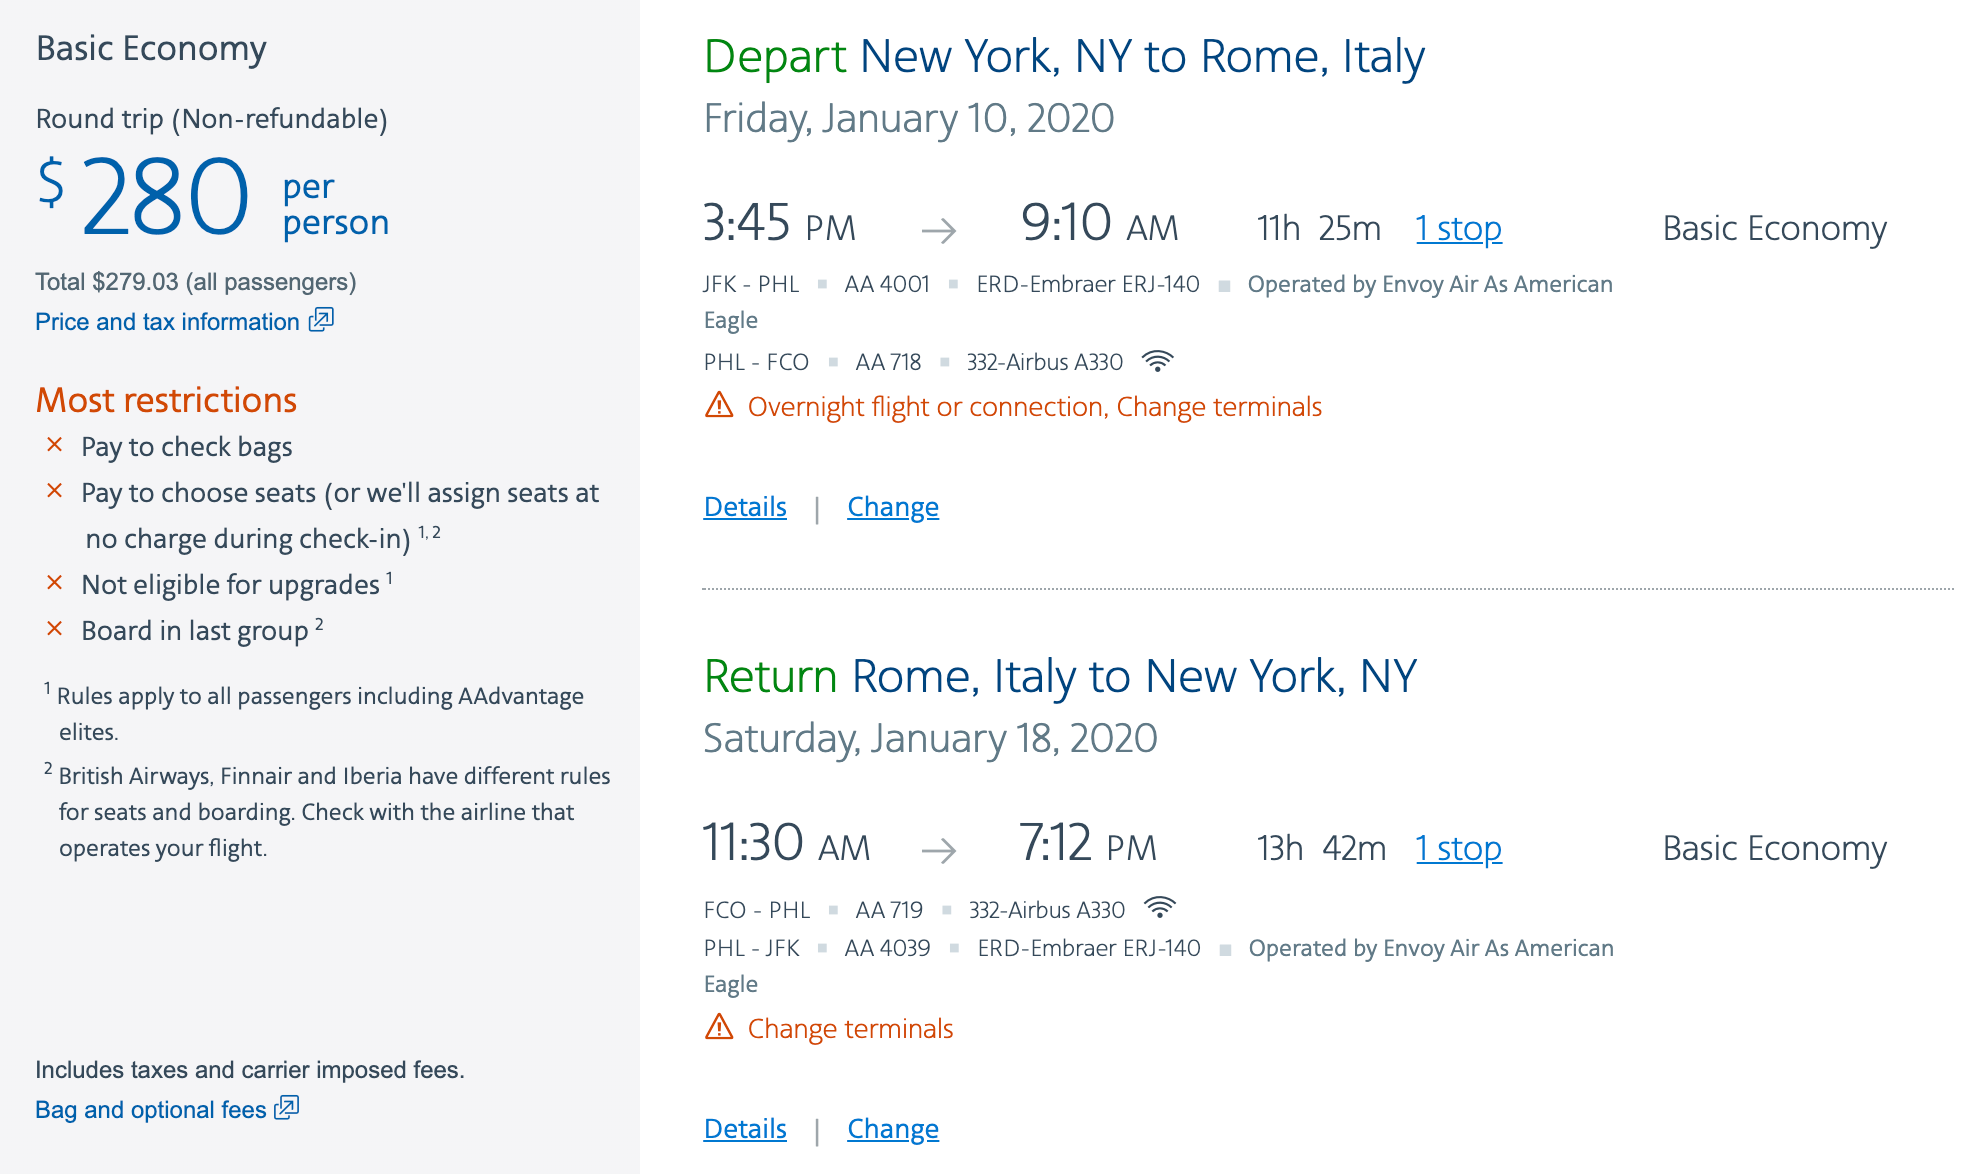Screen dimensions: 1978x1174
Task: Click the X icon beside Board in last group
Action: point(55,629)
